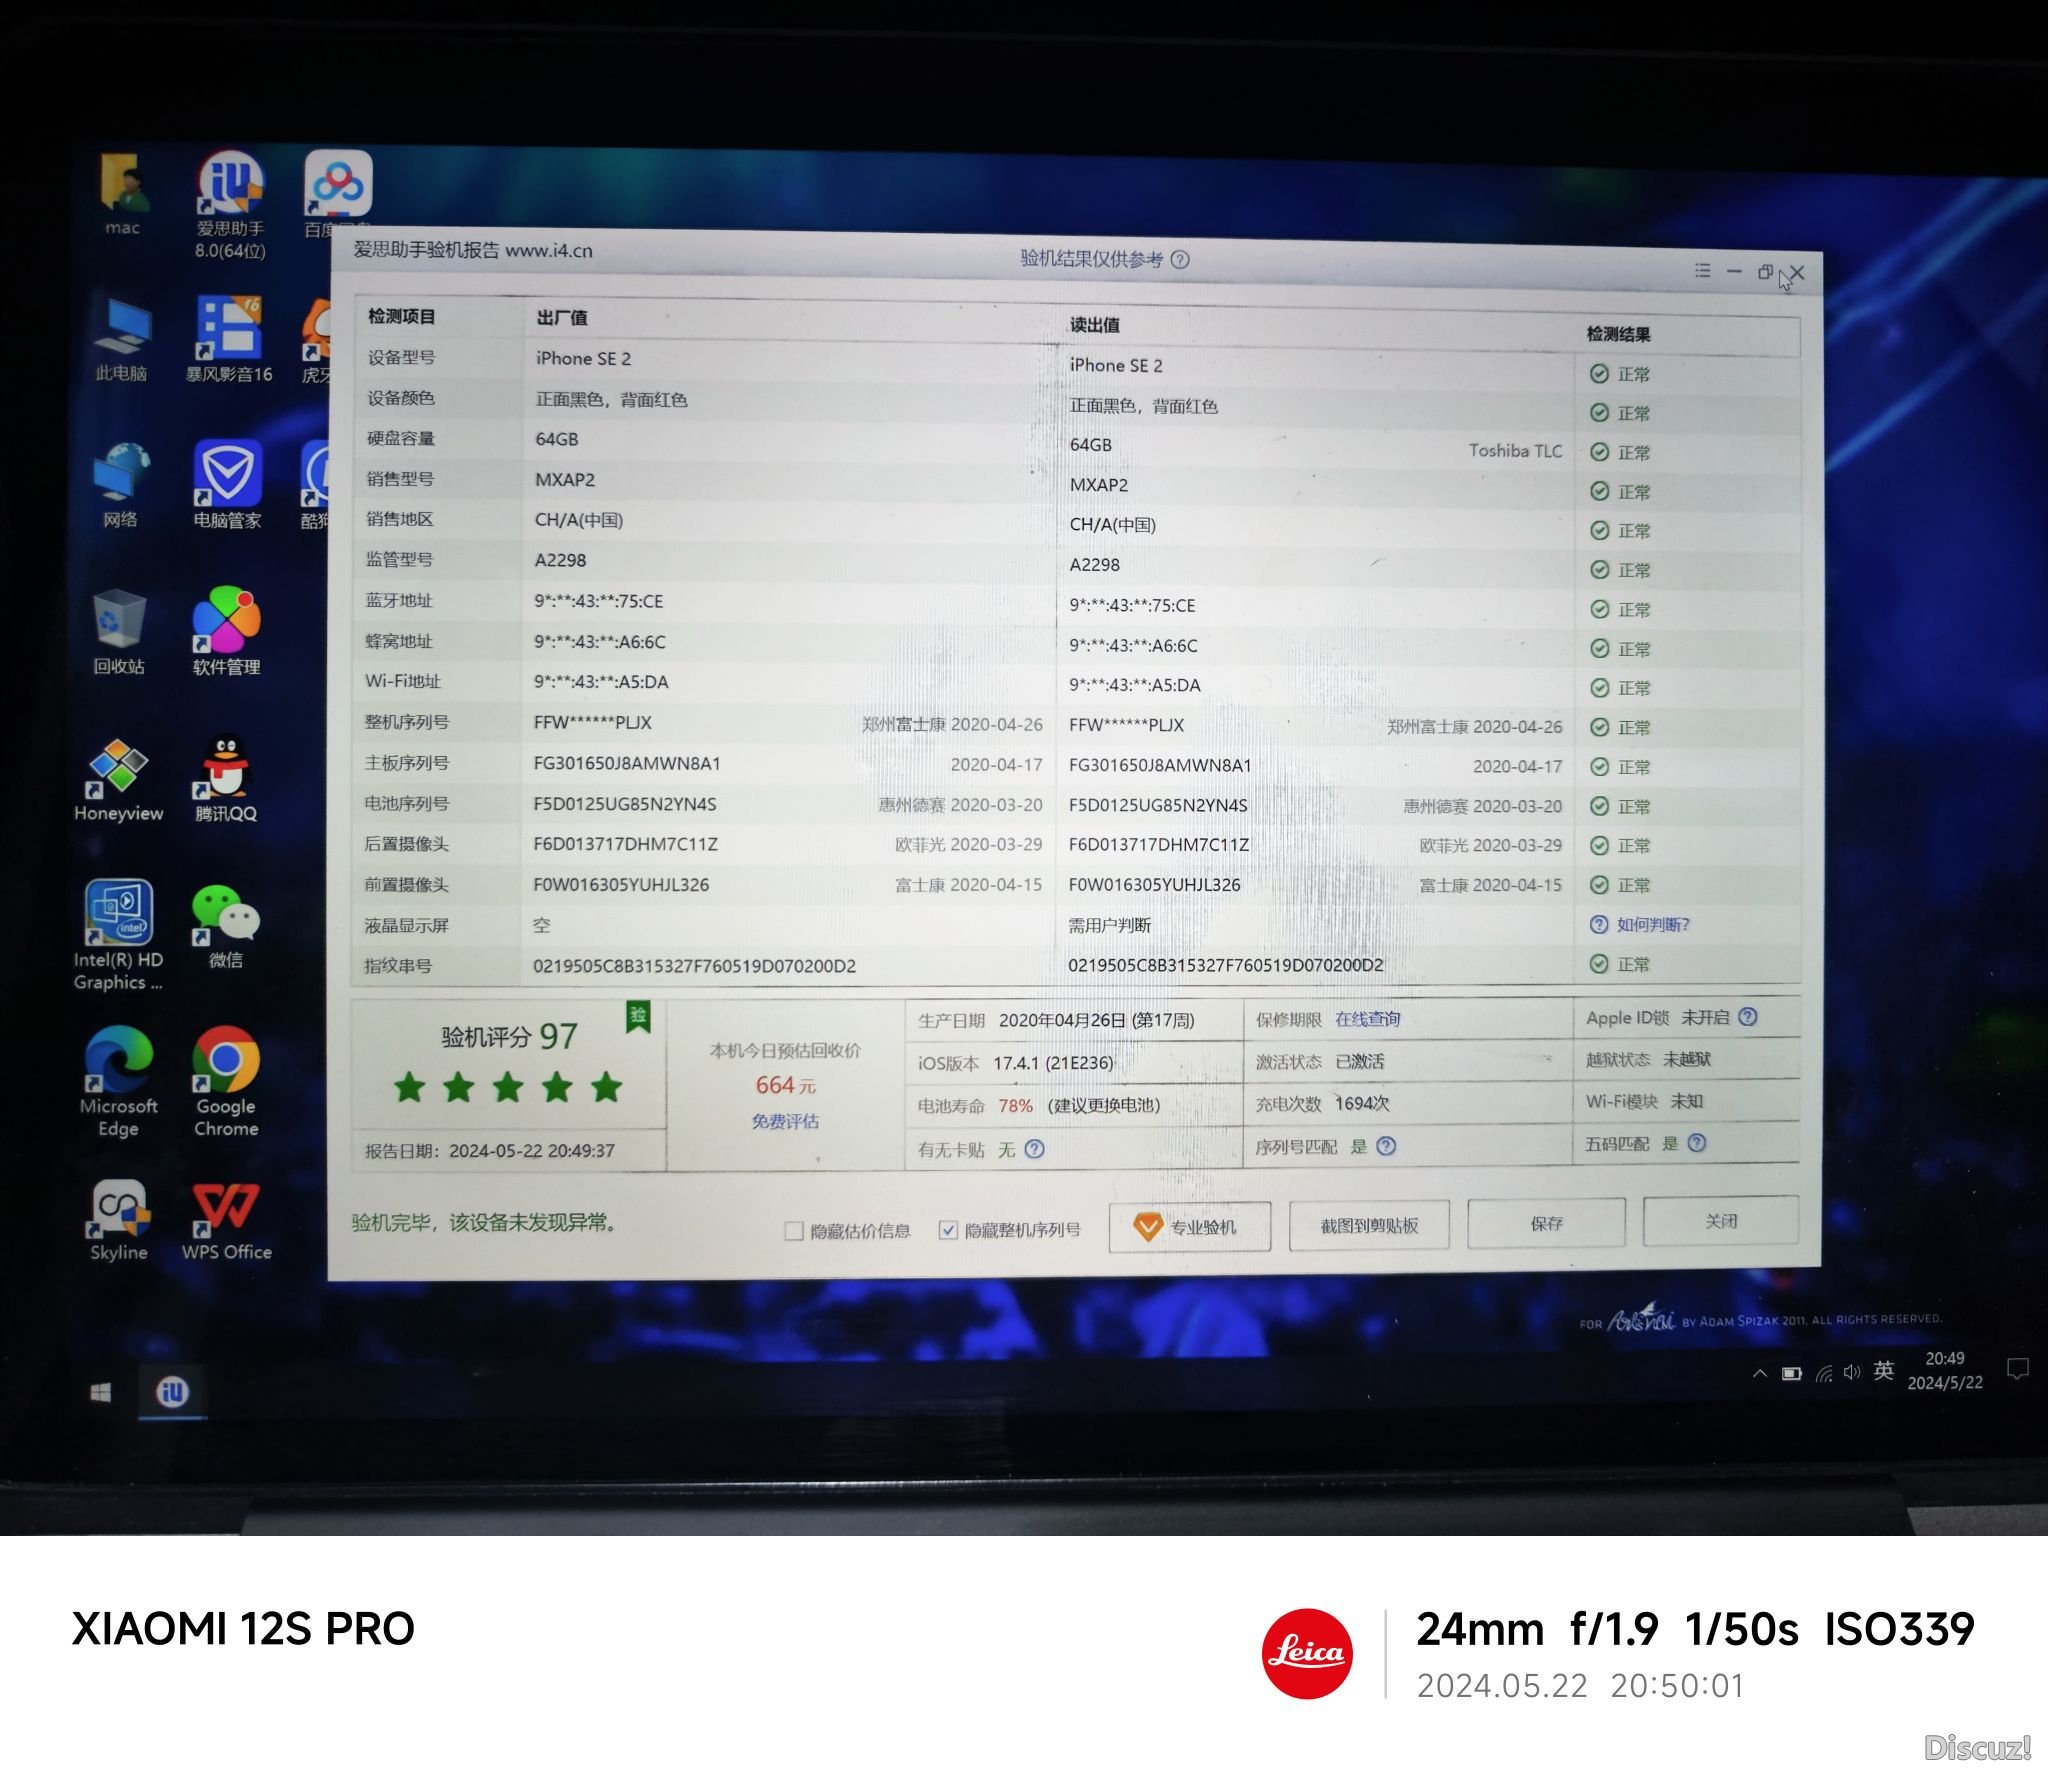Viewport: 2048px width, 1772px height.
Task: Minimize the 验机报告 window
Action: 1734,272
